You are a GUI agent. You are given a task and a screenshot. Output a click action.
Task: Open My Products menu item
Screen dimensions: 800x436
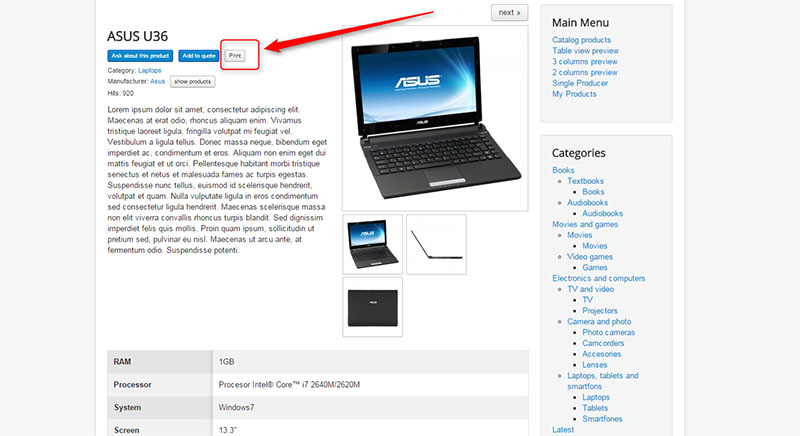point(574,94)
